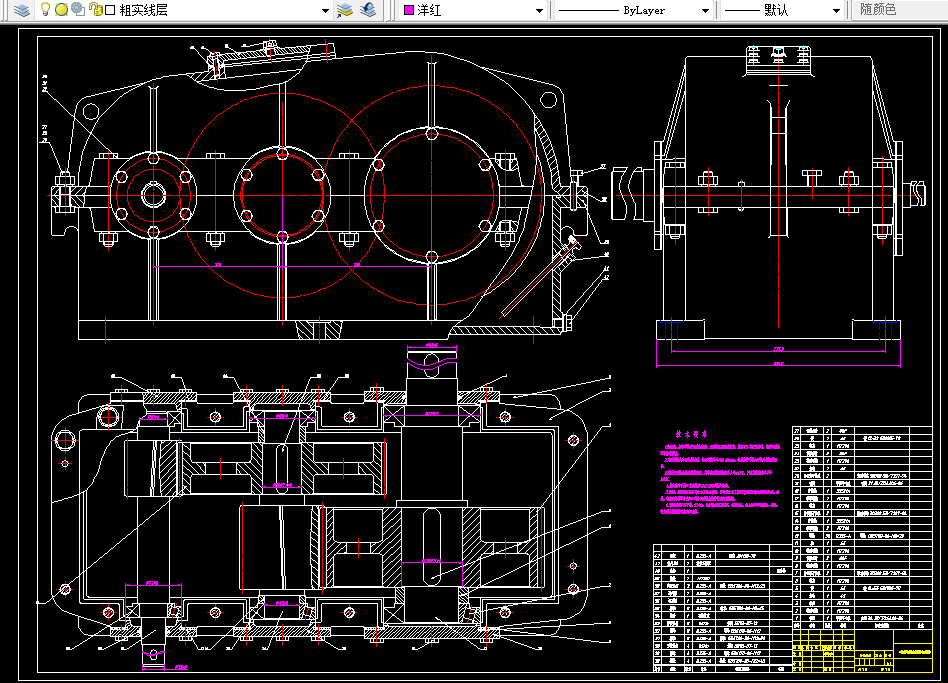
Task: Toggle the layer lock padlock icon
Action: [95, 9]
